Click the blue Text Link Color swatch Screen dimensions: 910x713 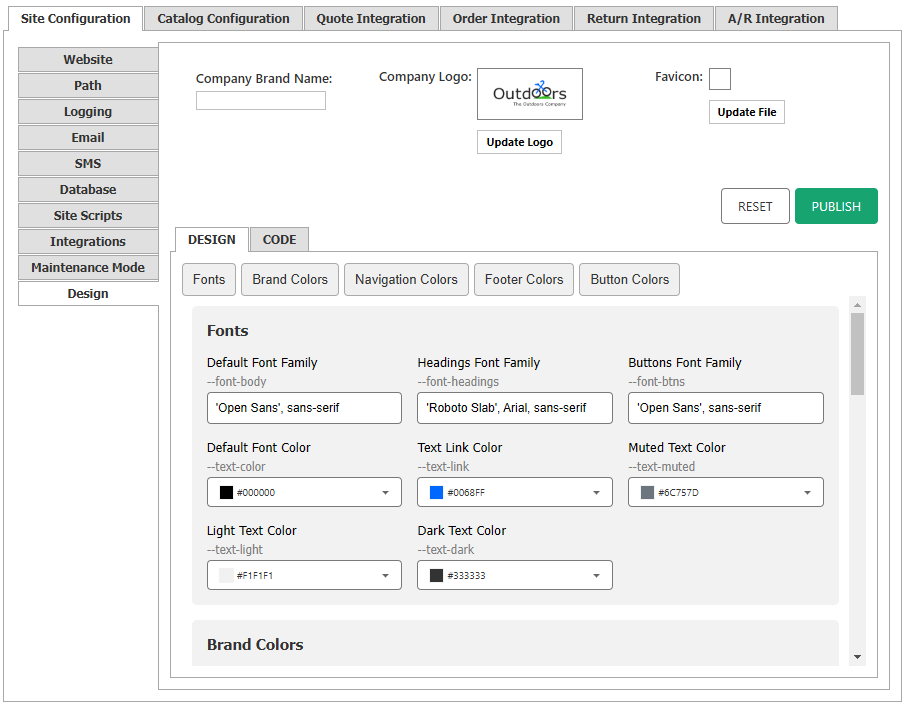[x=436, y=493]
